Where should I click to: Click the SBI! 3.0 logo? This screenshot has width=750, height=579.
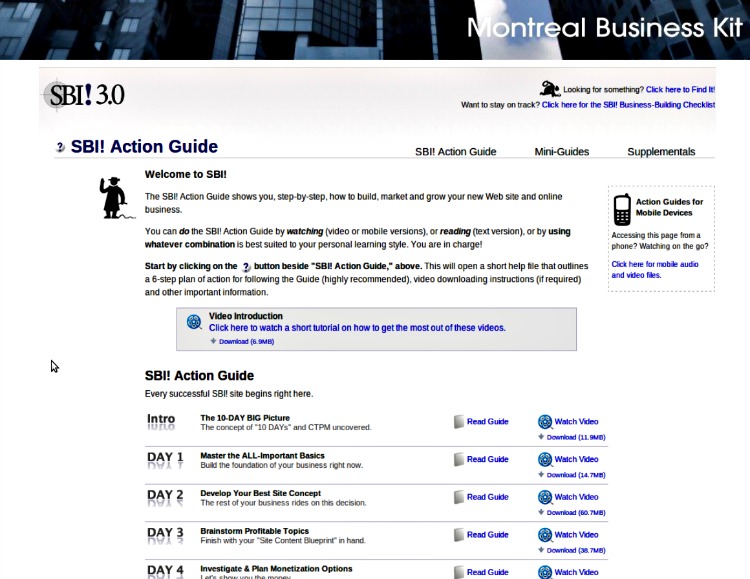(85, 95)
